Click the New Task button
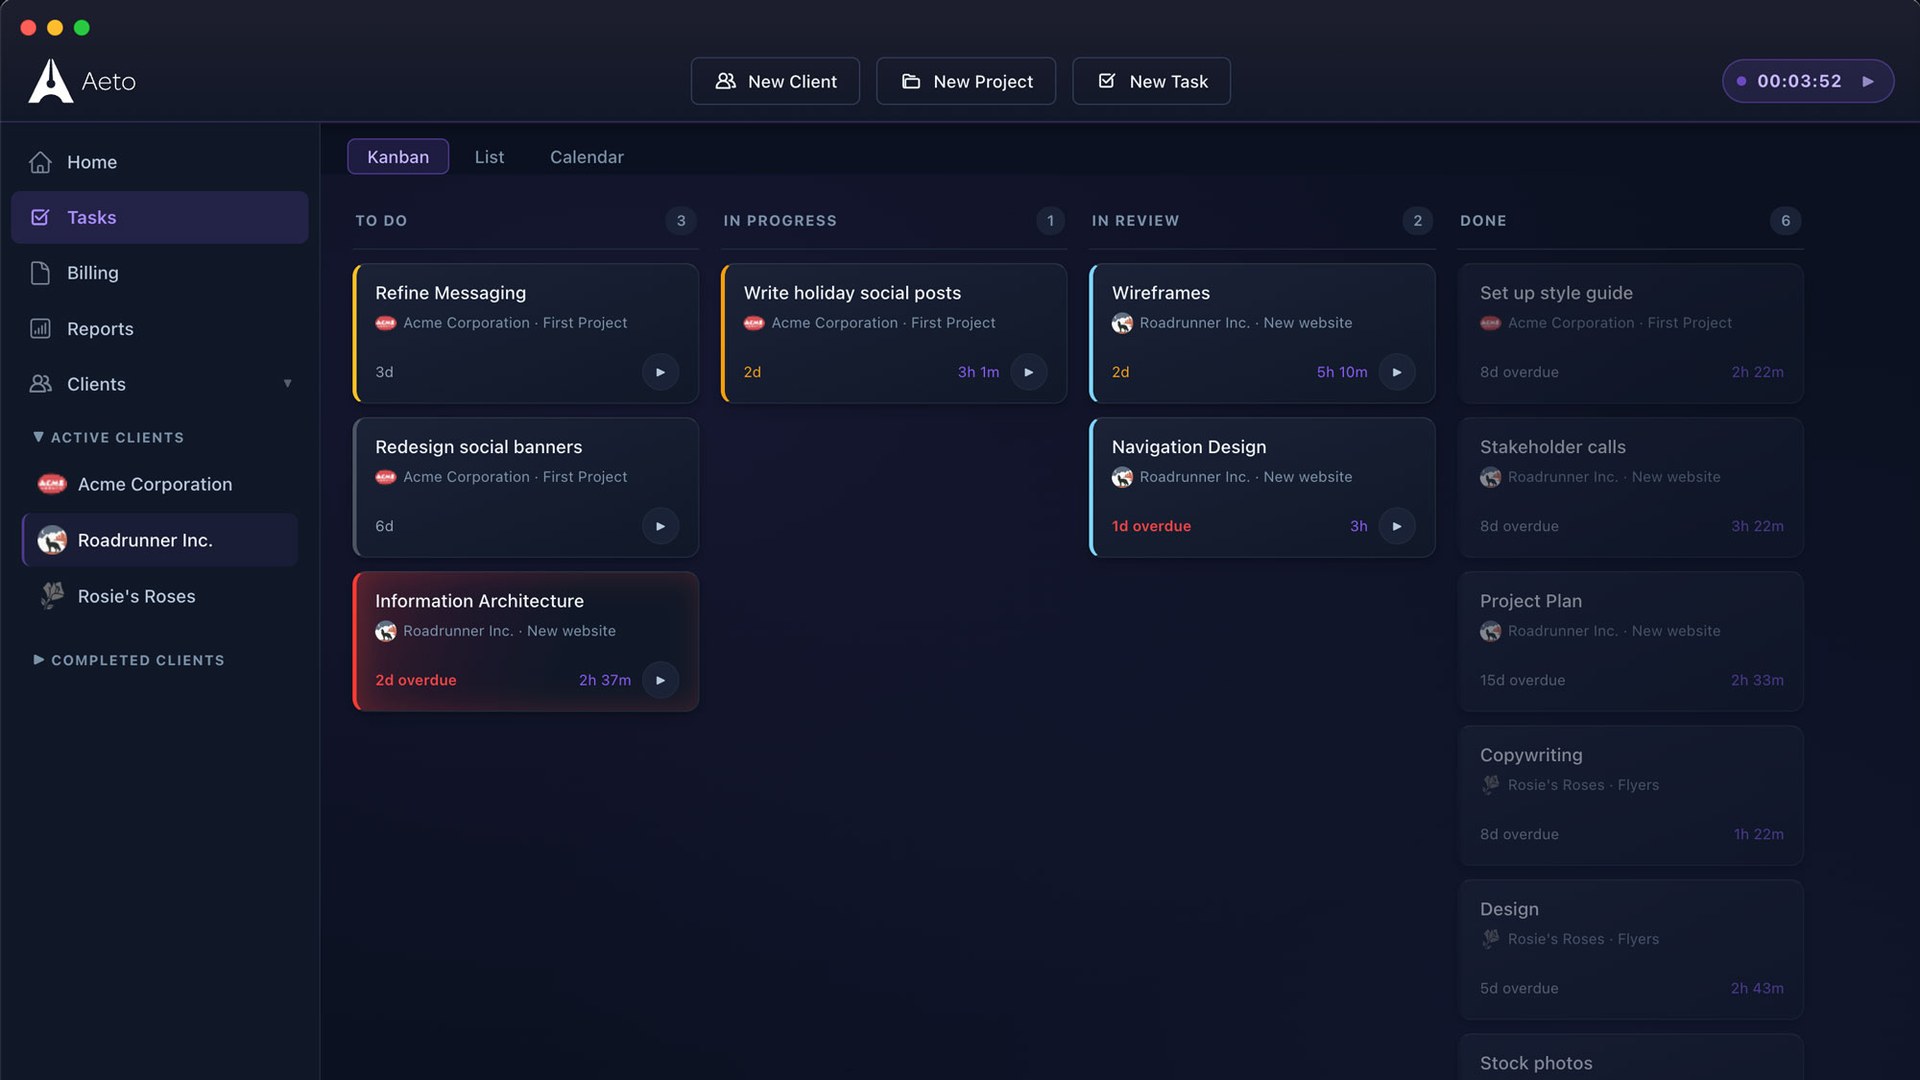 [1151, 81]
